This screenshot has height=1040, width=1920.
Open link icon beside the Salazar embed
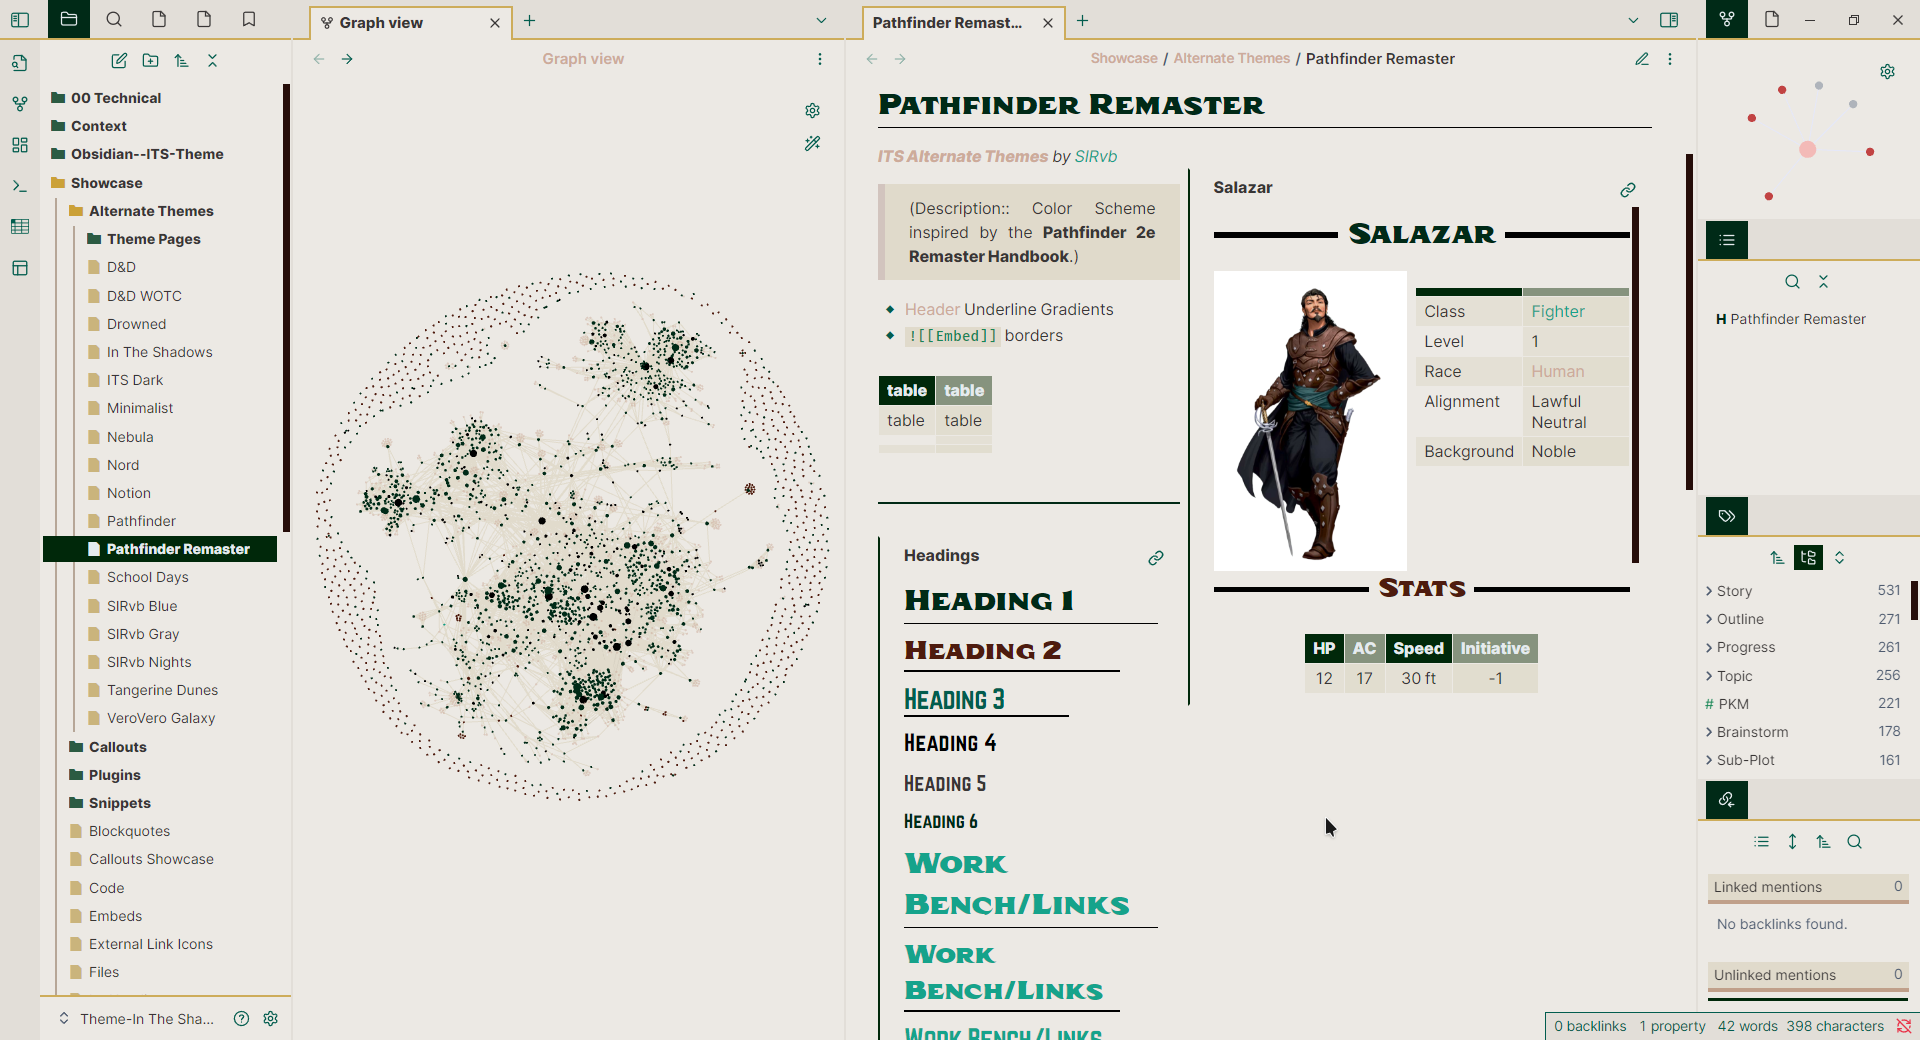click(1628, 189)
